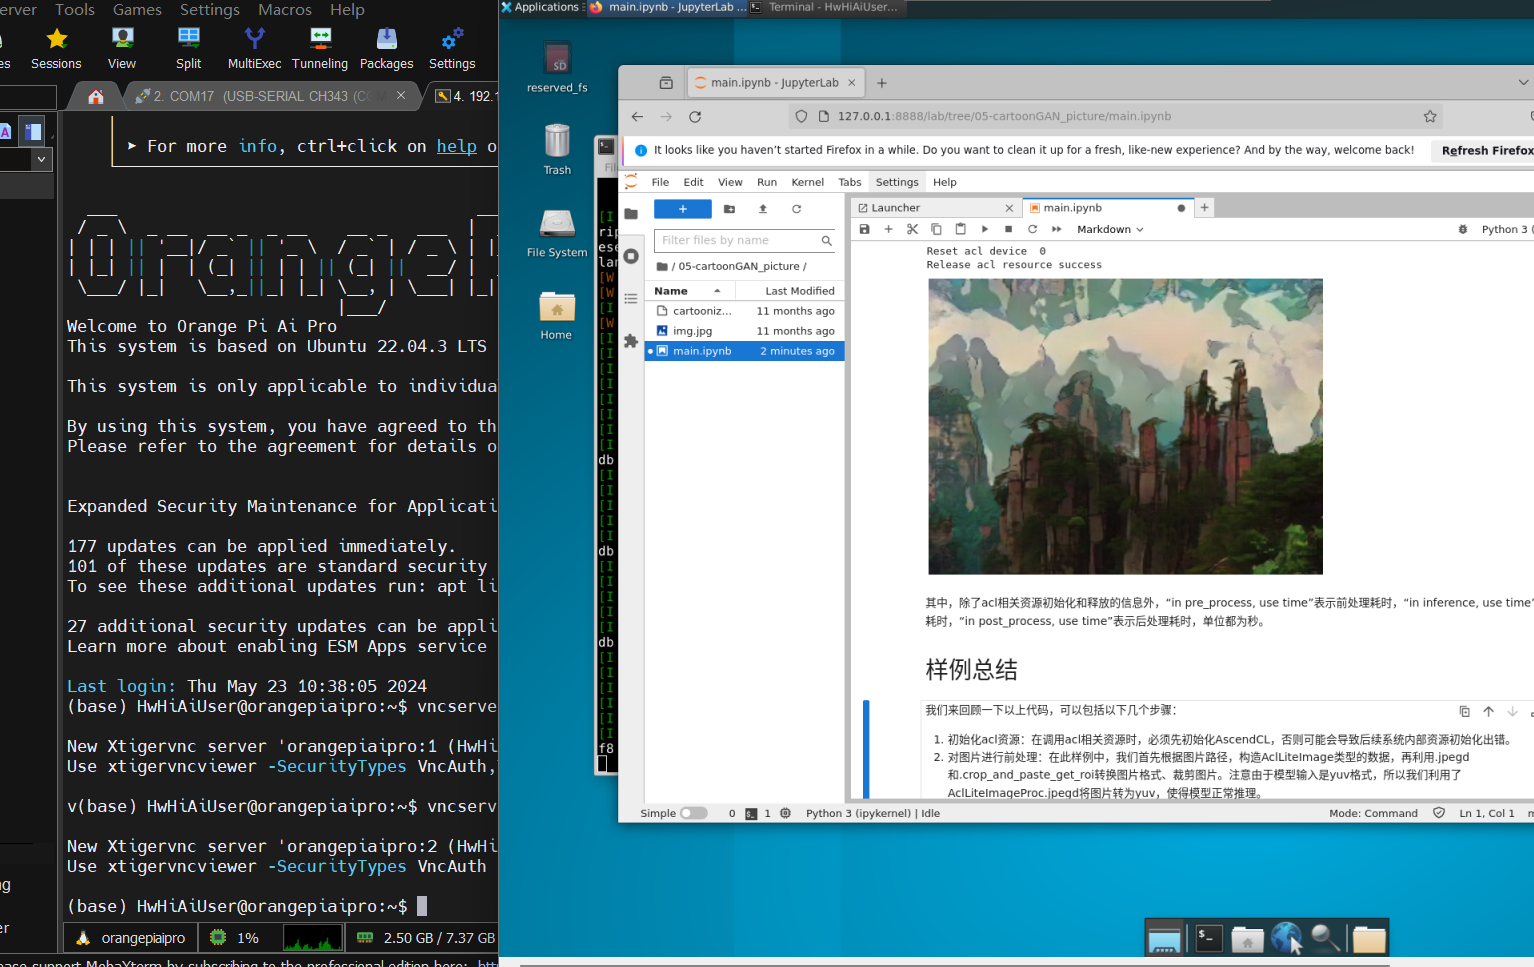The height and width of the screenshot is (967, 1534).
Task: Close the Launcher tab
Action: [x=1009, y=208]
